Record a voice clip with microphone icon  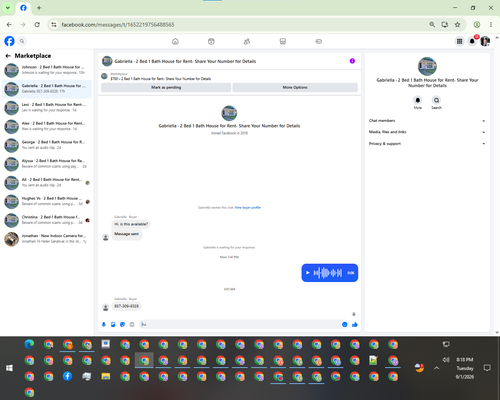pos(104,324)
